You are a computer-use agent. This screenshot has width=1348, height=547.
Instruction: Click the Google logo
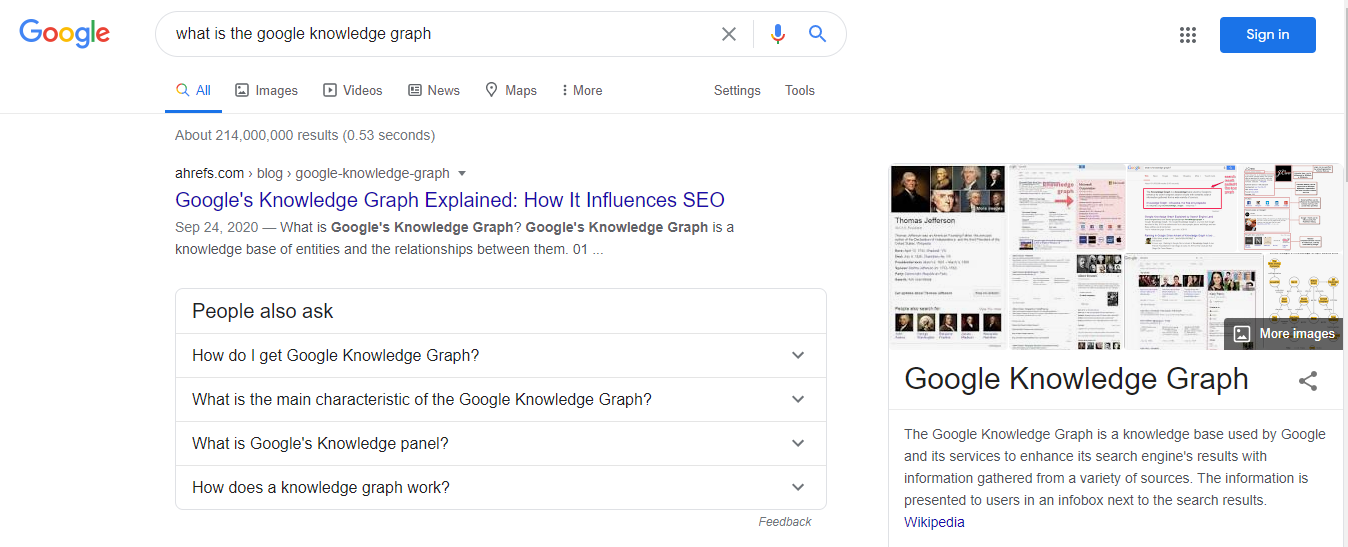[x=65, y=33]
